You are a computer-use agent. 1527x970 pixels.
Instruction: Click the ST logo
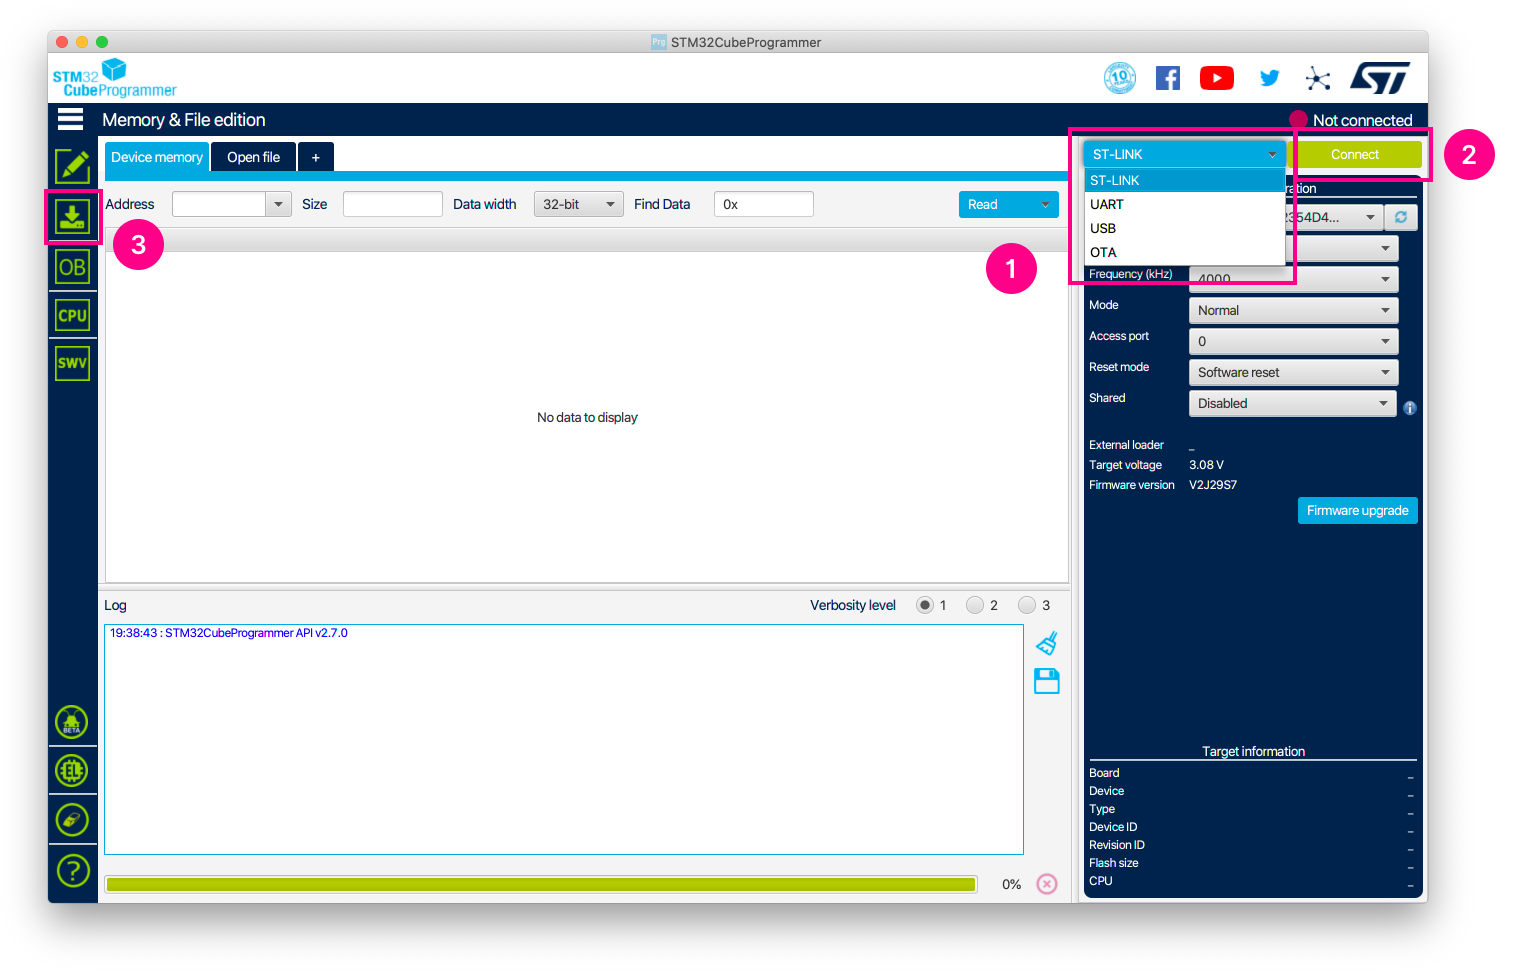1380,78
